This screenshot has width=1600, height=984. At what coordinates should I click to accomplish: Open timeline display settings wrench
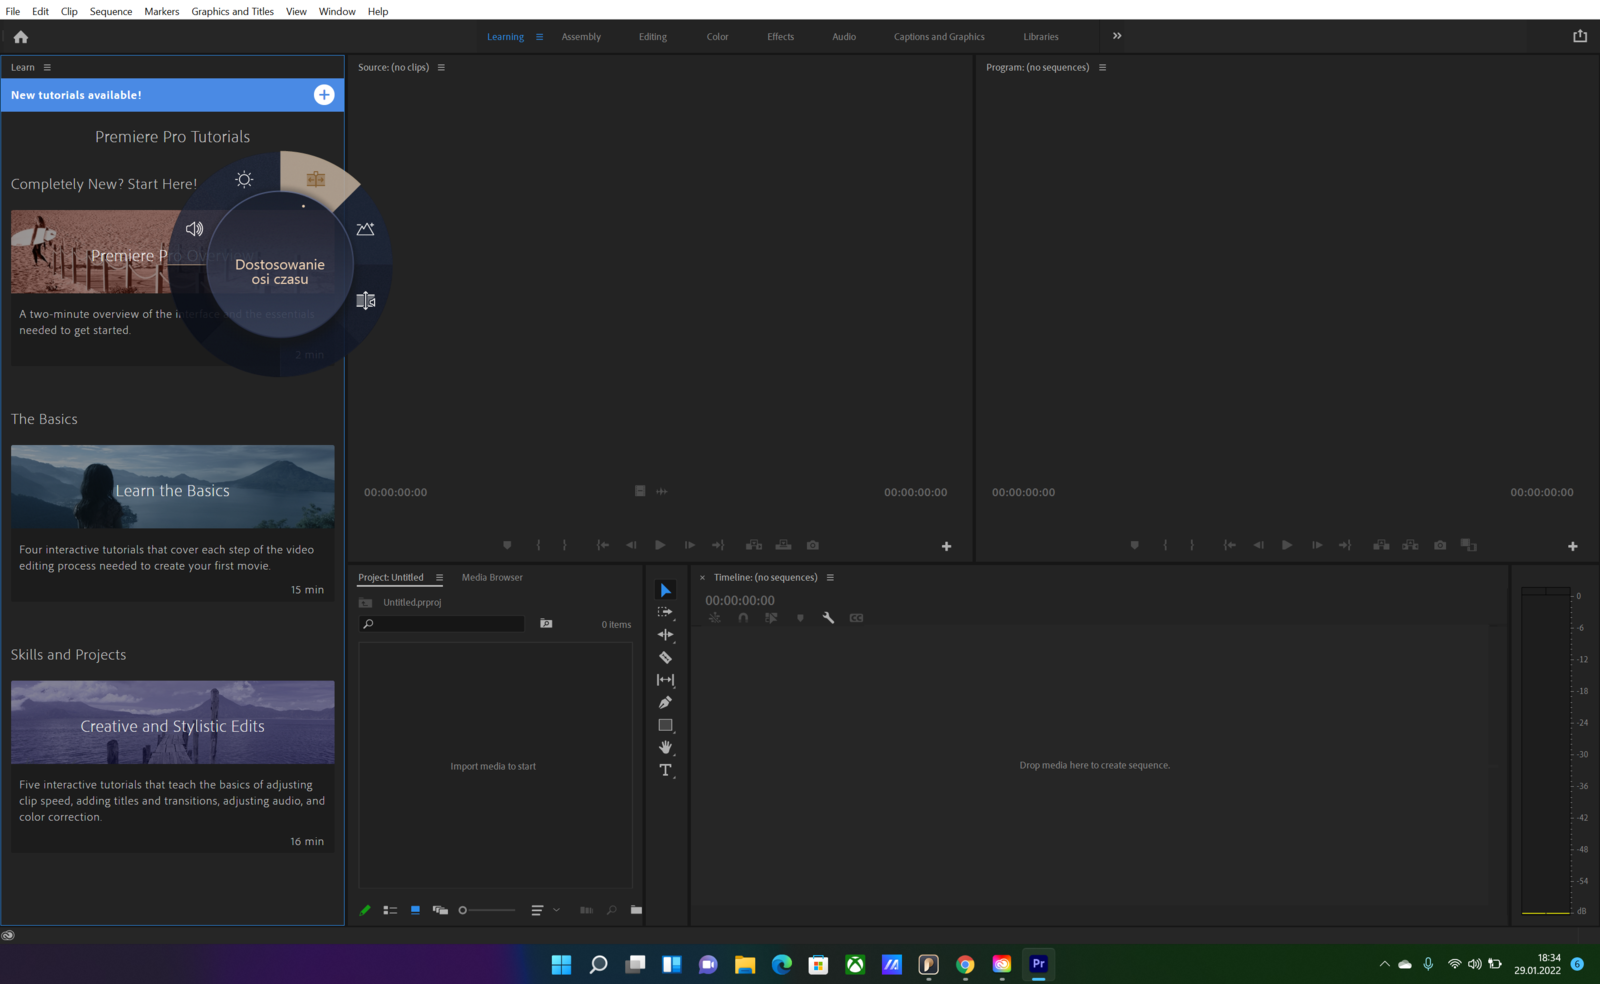tap(828, 618)
